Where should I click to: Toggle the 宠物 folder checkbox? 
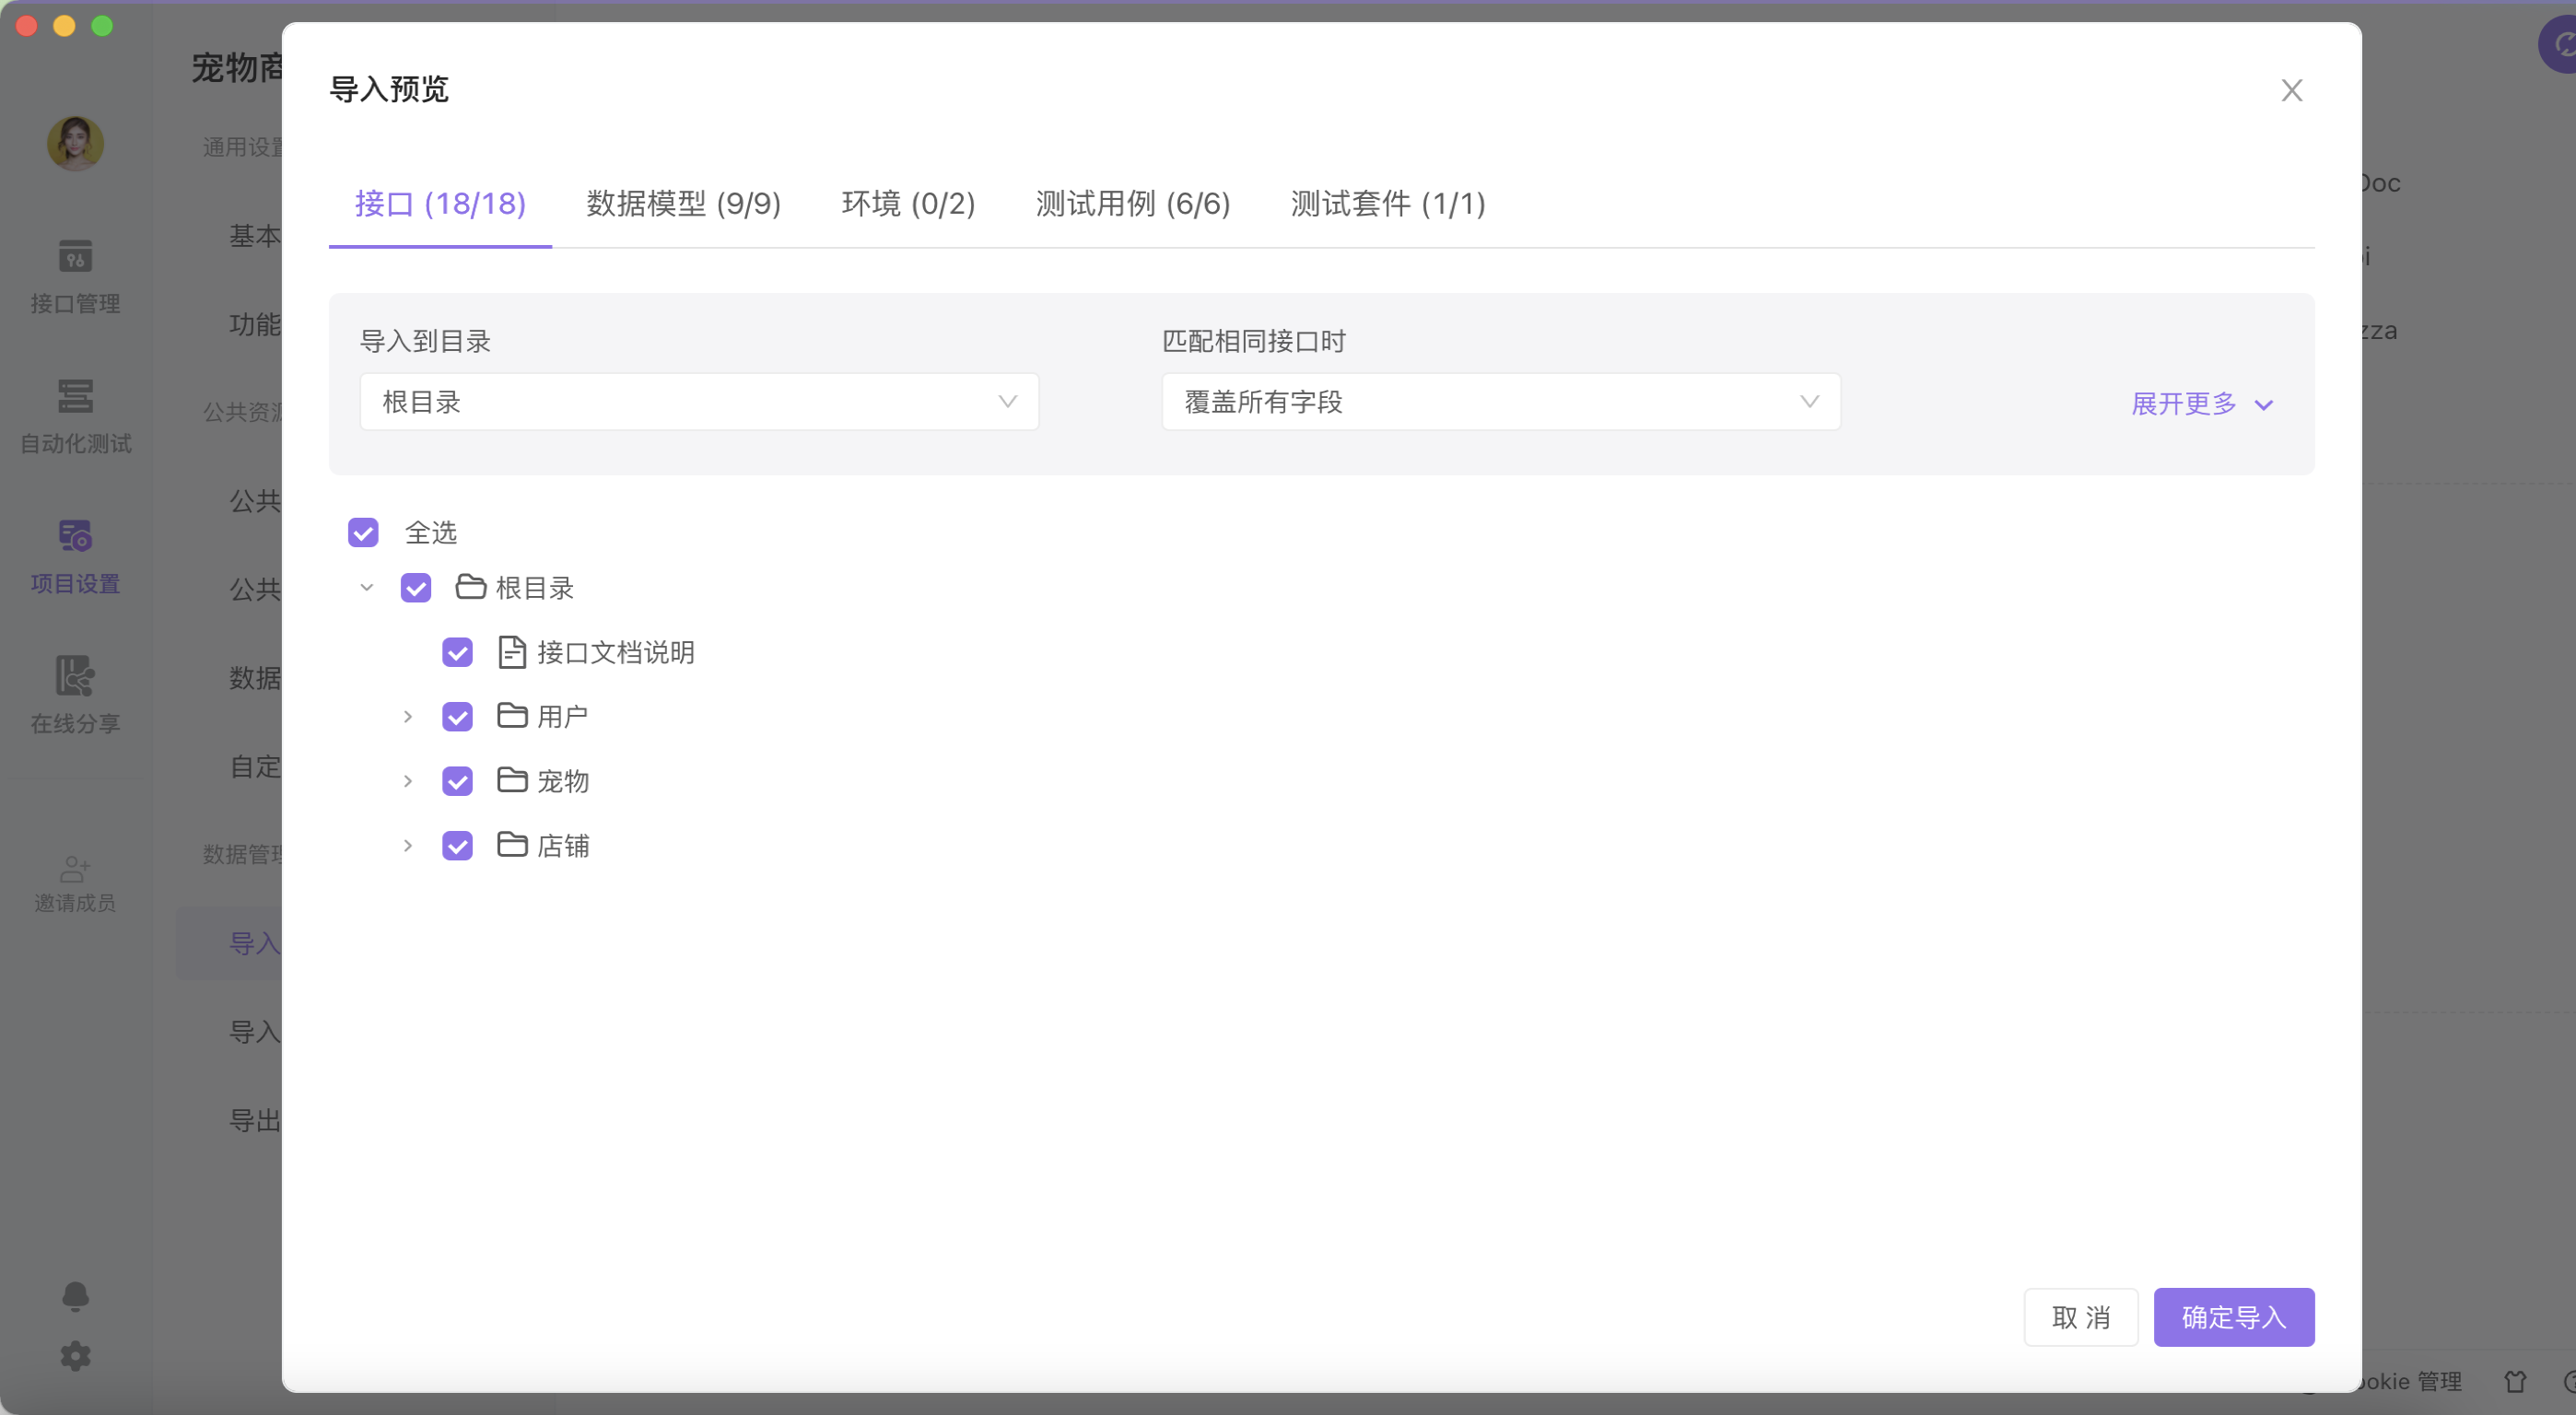coord(457,781)
